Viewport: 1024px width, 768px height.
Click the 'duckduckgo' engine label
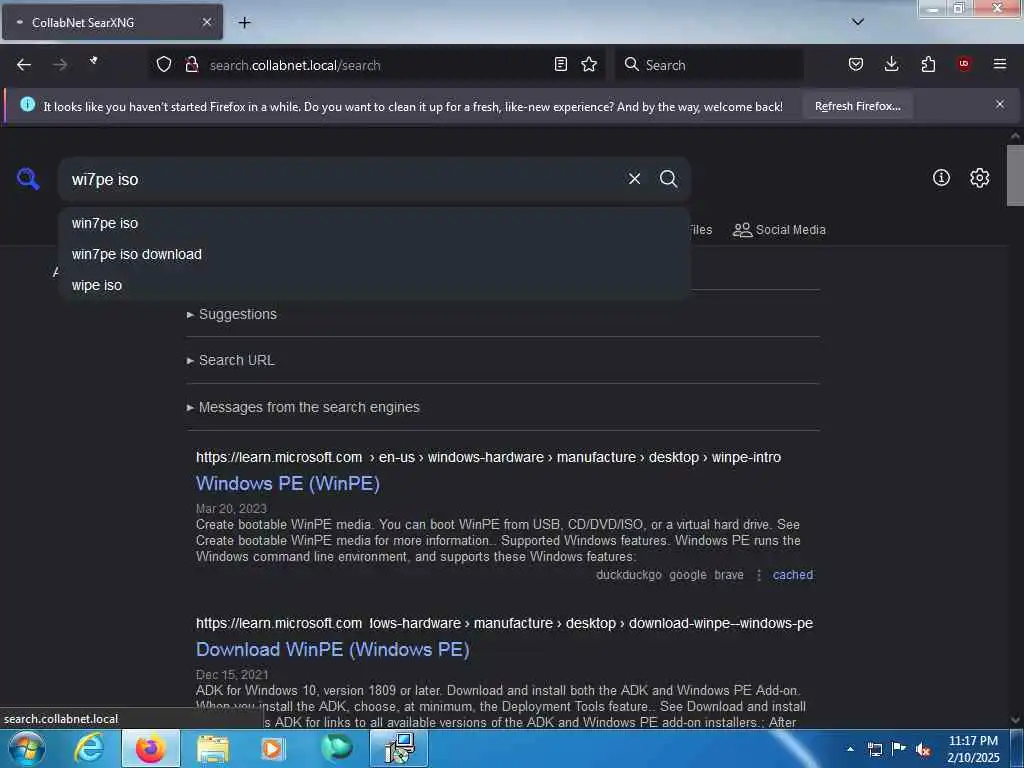[628, 575]
